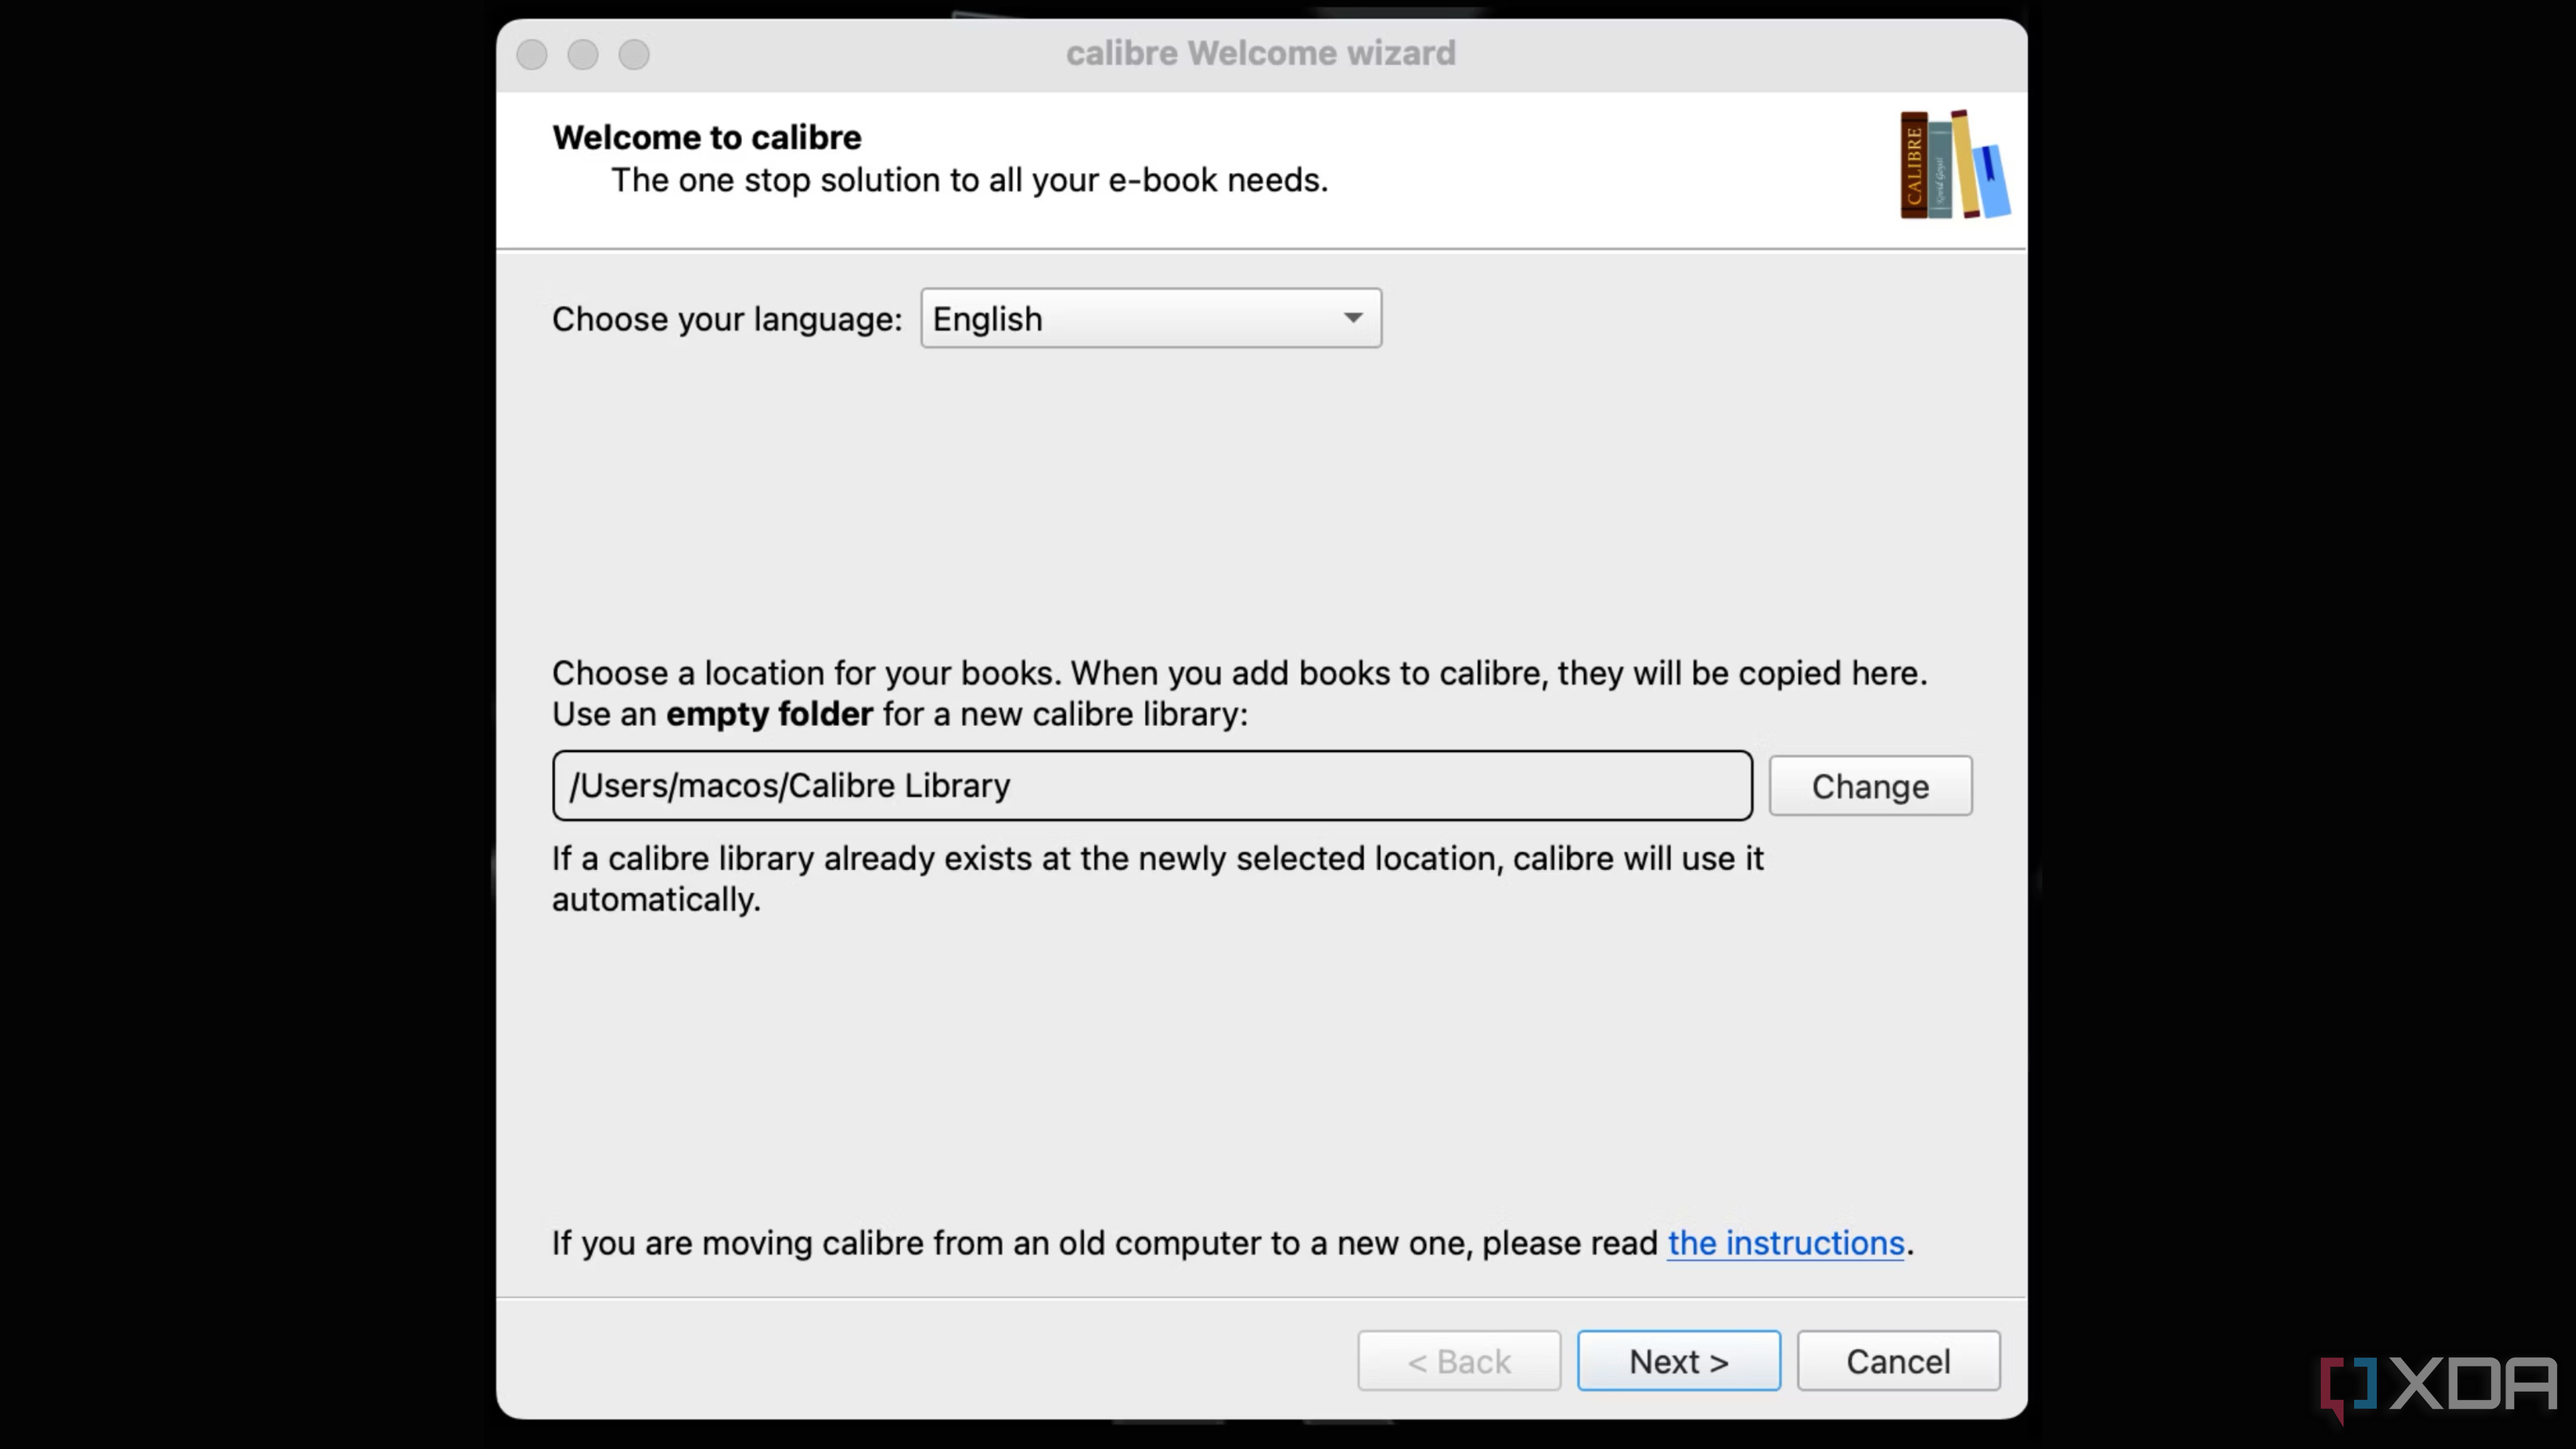The image size is (2576, 1449).
Task: Proceed with the Next > button
Action: tap(1679, 1361)
